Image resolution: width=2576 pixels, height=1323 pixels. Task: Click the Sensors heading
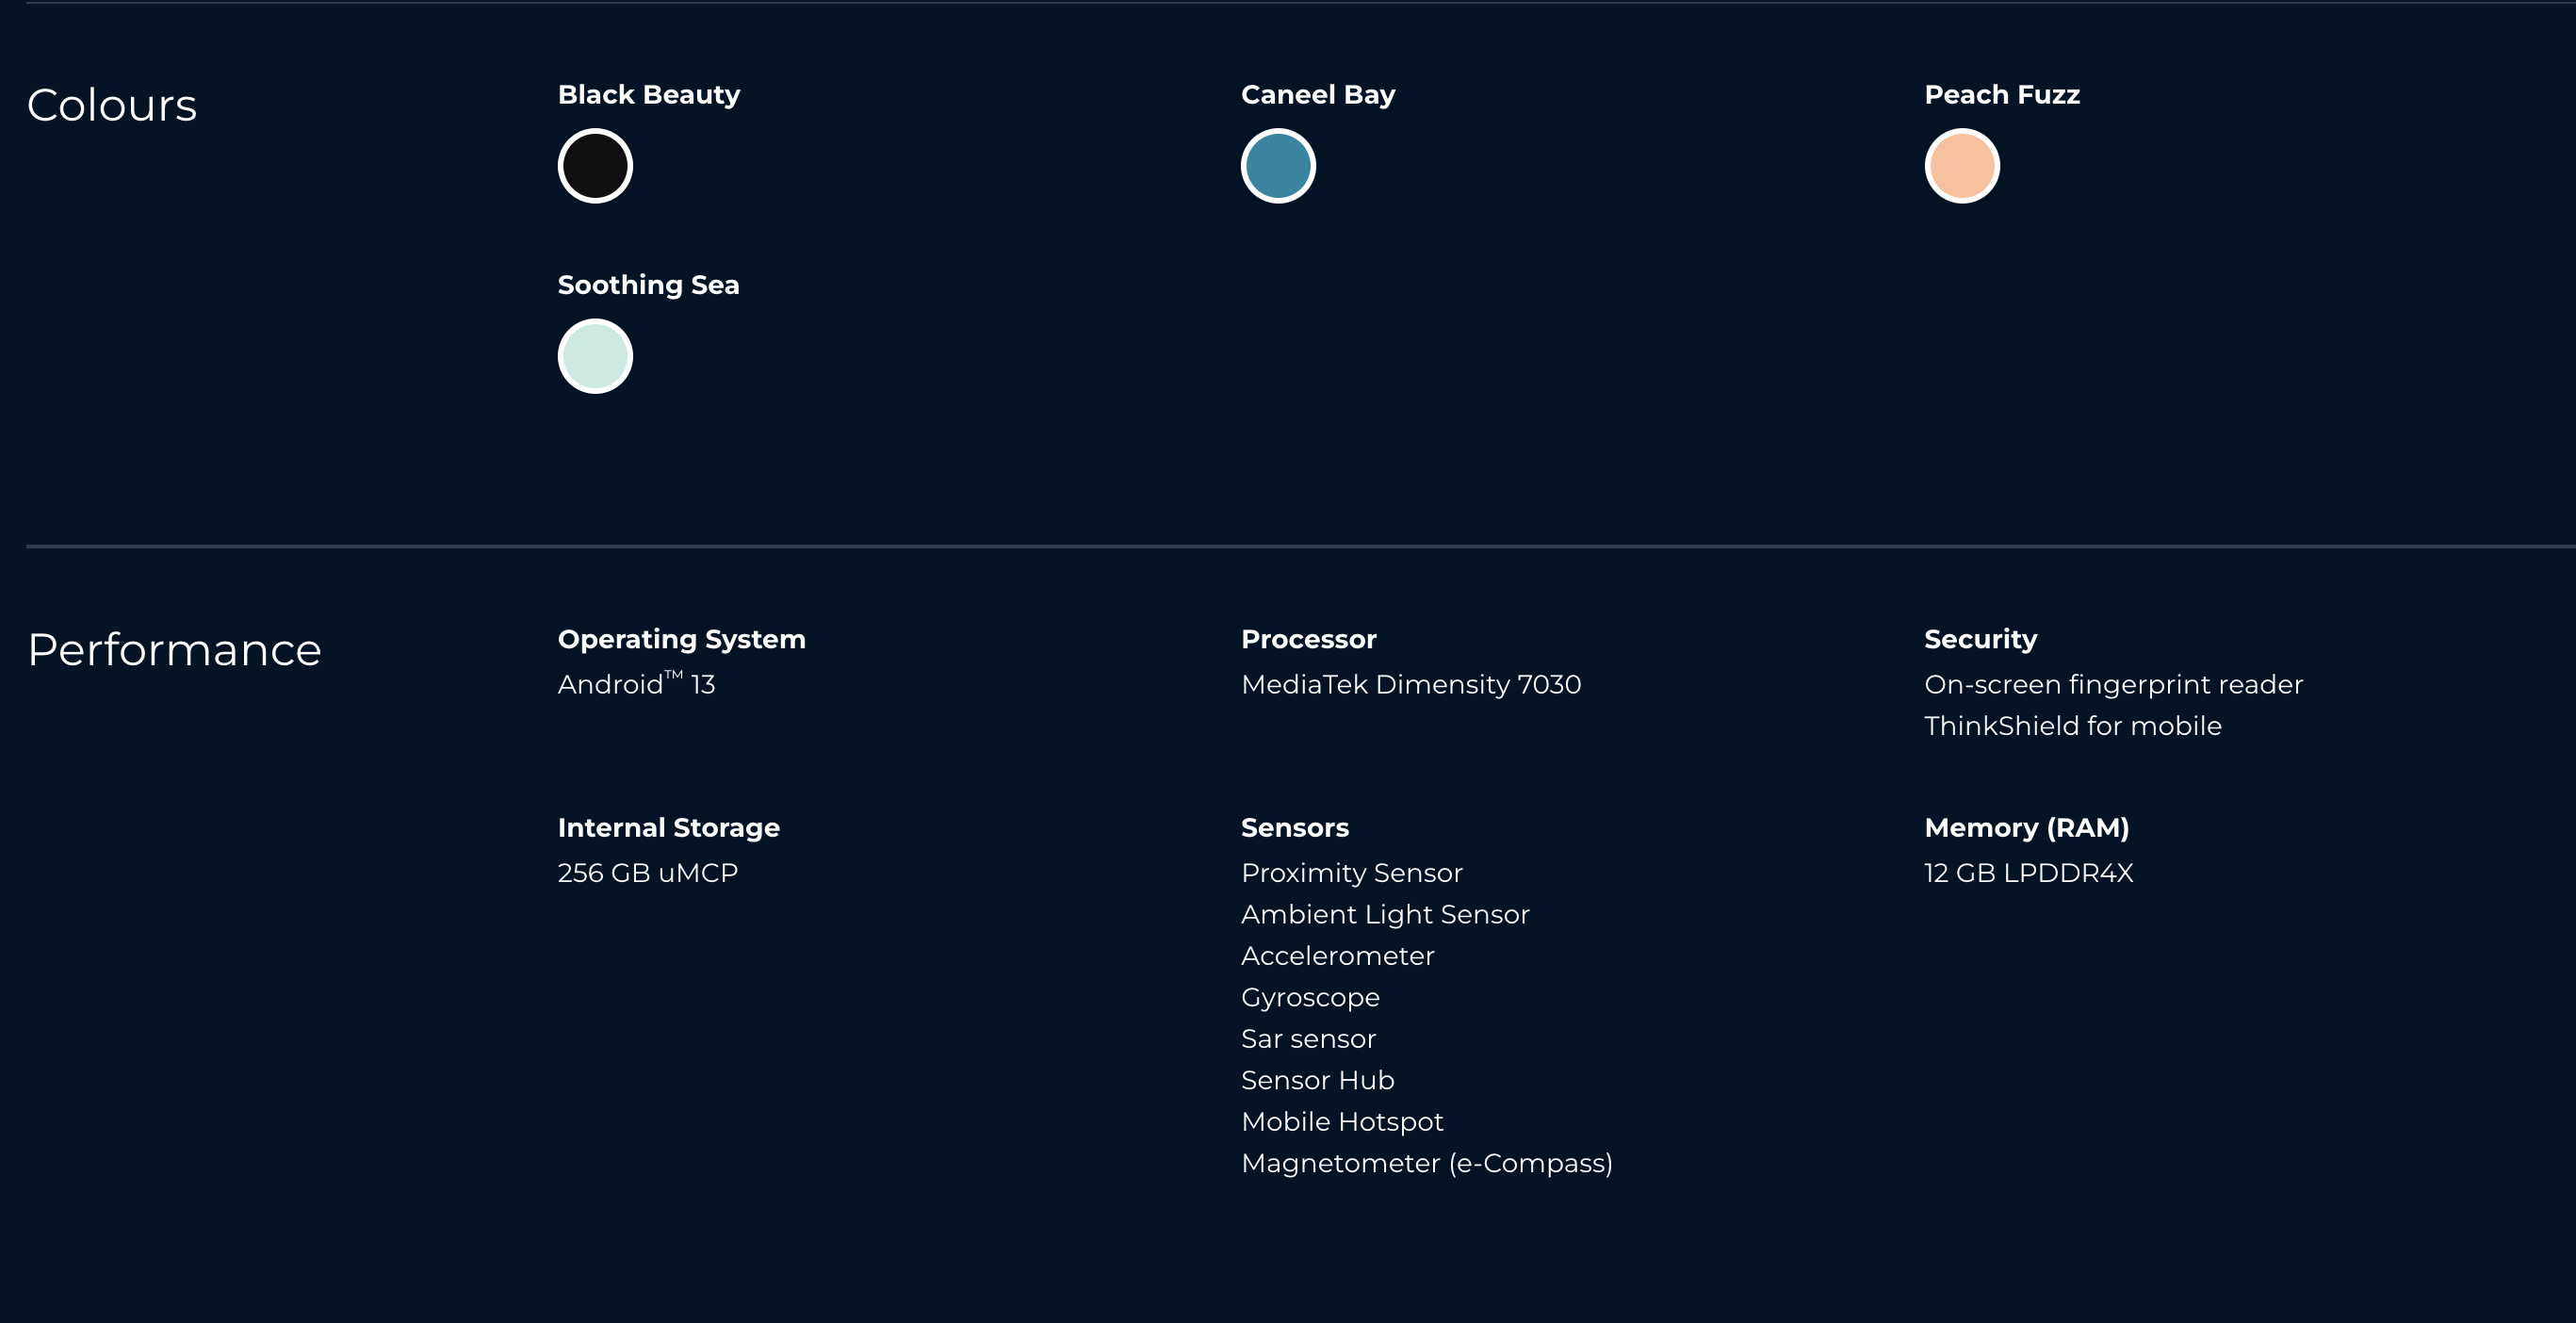click(1295, 828)
